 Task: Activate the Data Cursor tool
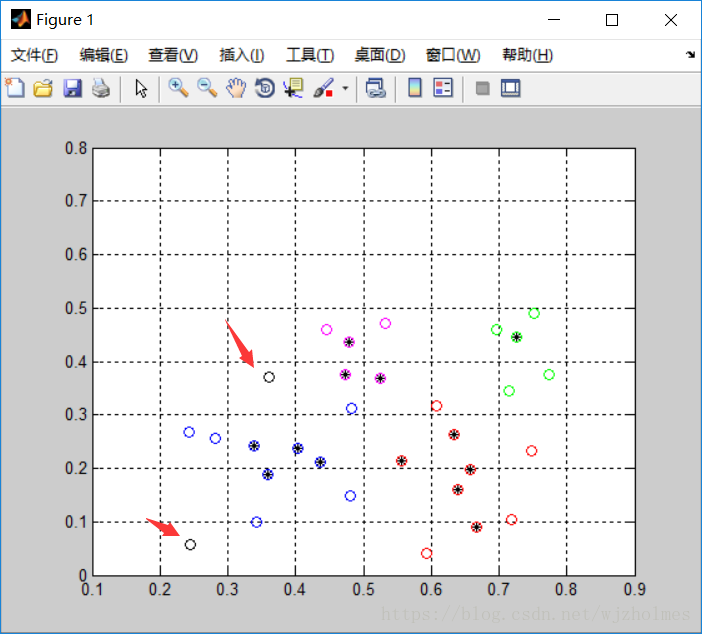point(293,88)
